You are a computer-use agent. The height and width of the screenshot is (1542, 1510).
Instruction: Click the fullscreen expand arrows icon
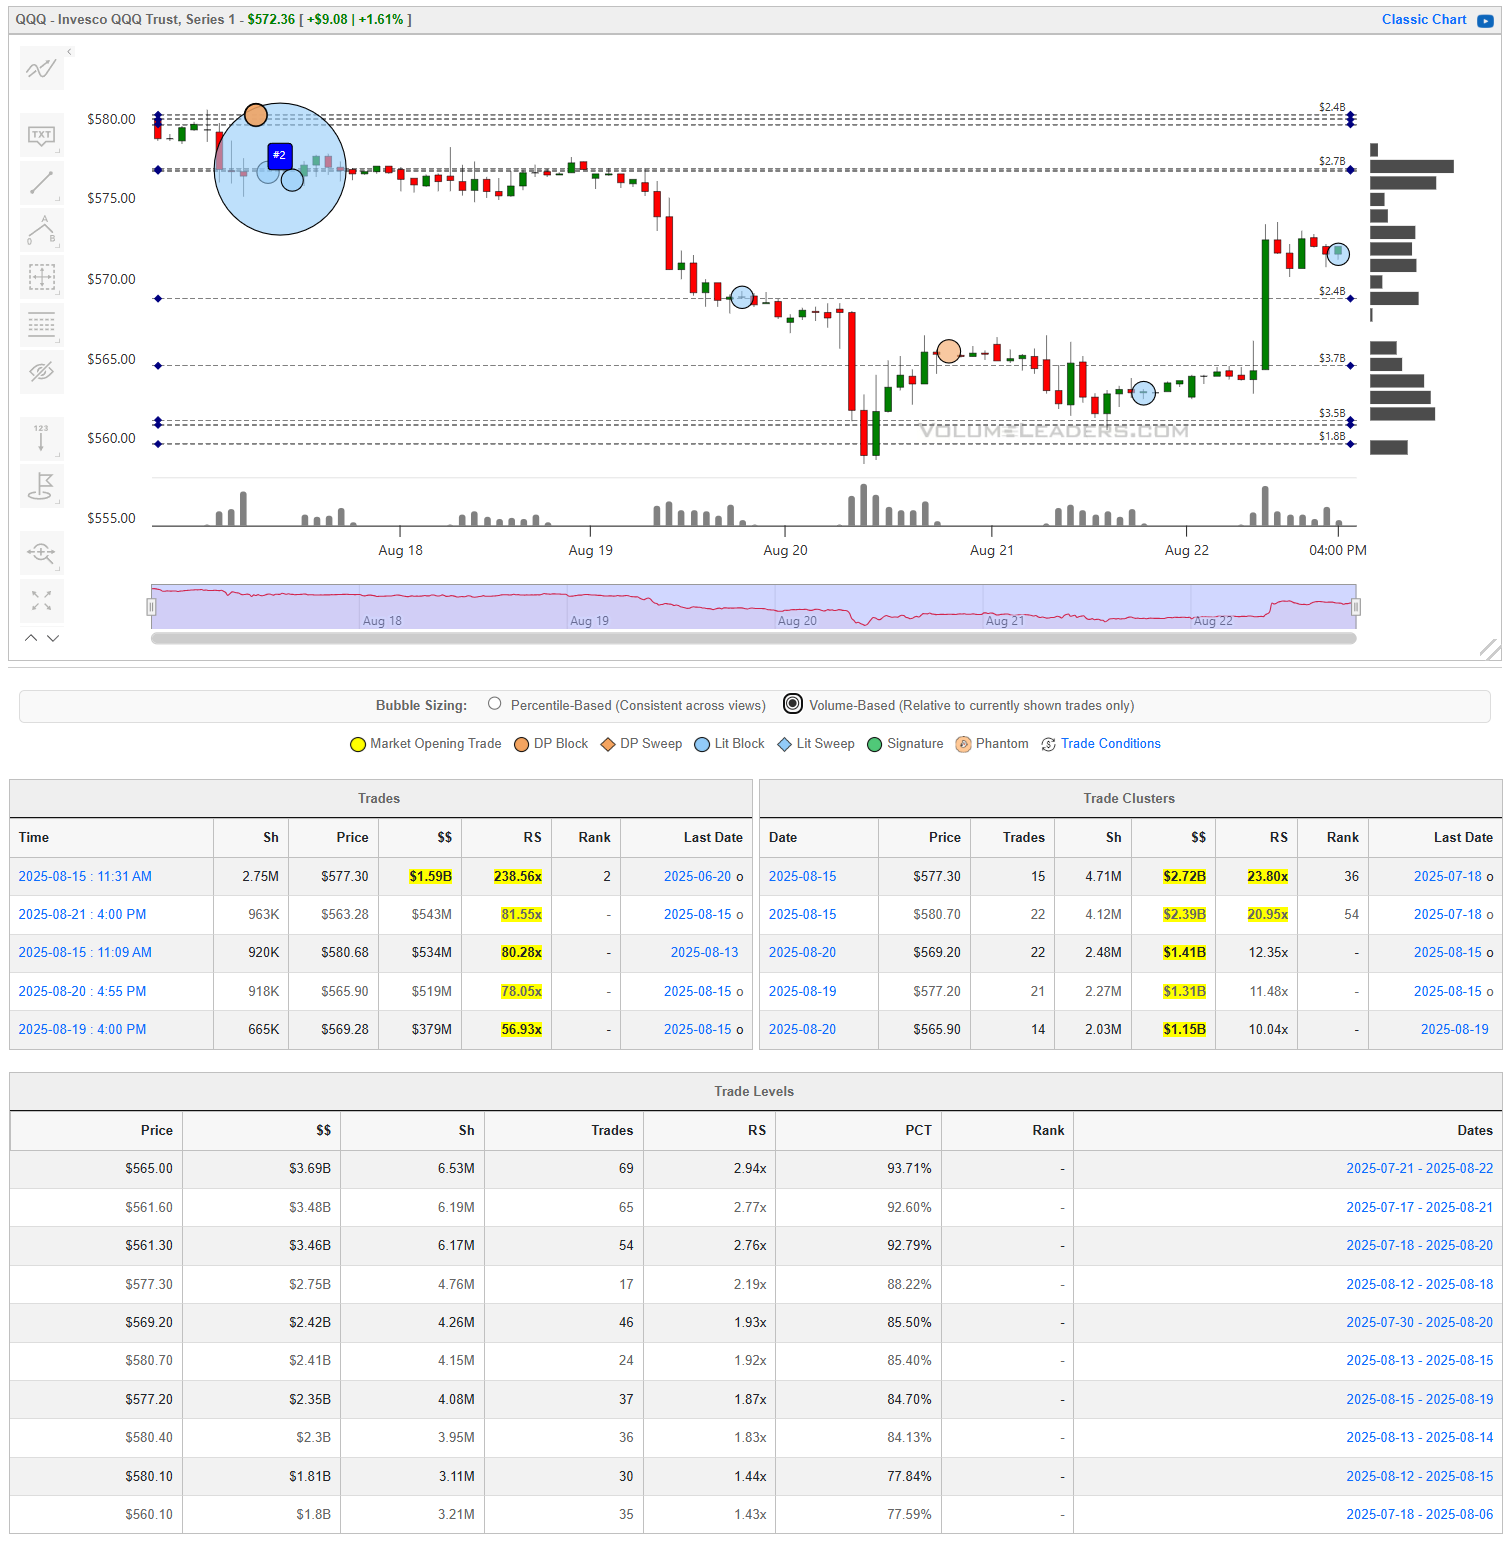click(x=42, y=600)
